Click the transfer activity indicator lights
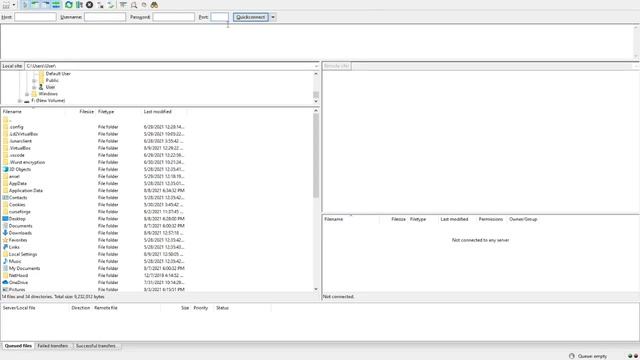 point(633,356)
